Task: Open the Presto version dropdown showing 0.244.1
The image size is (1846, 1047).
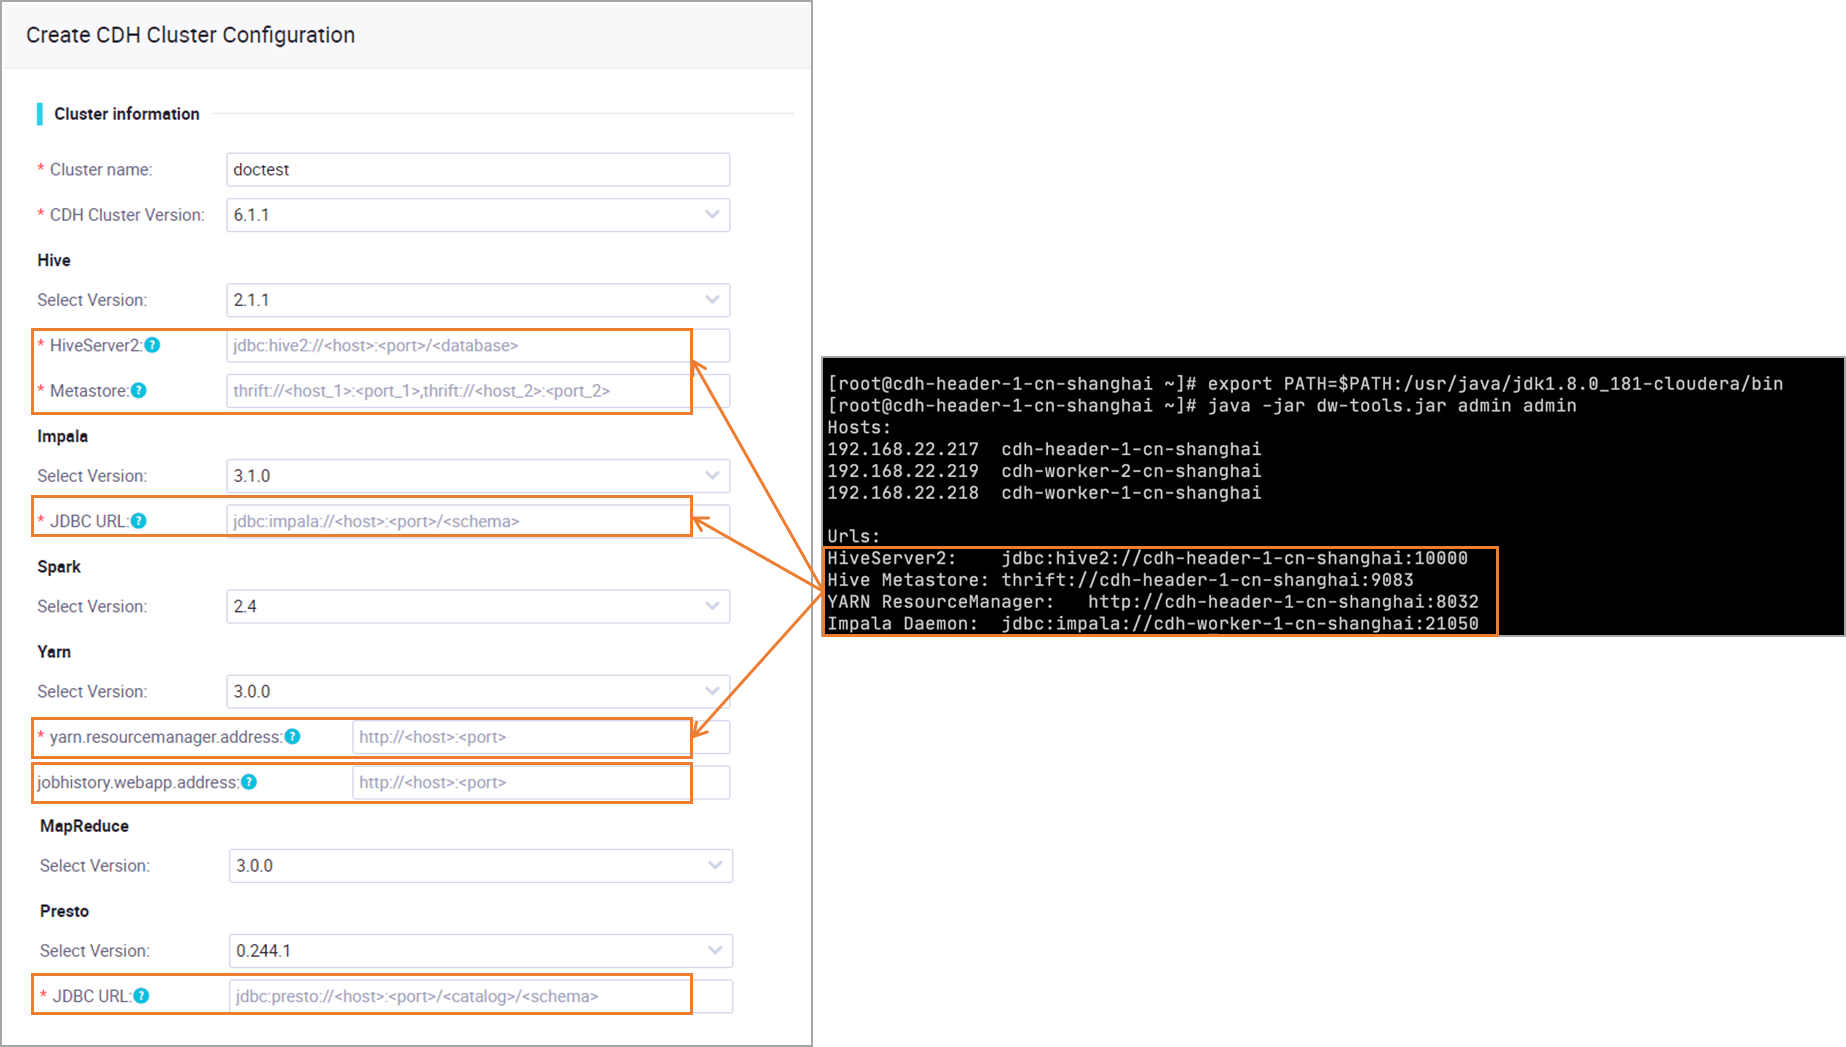Action: tap(481, 951)
